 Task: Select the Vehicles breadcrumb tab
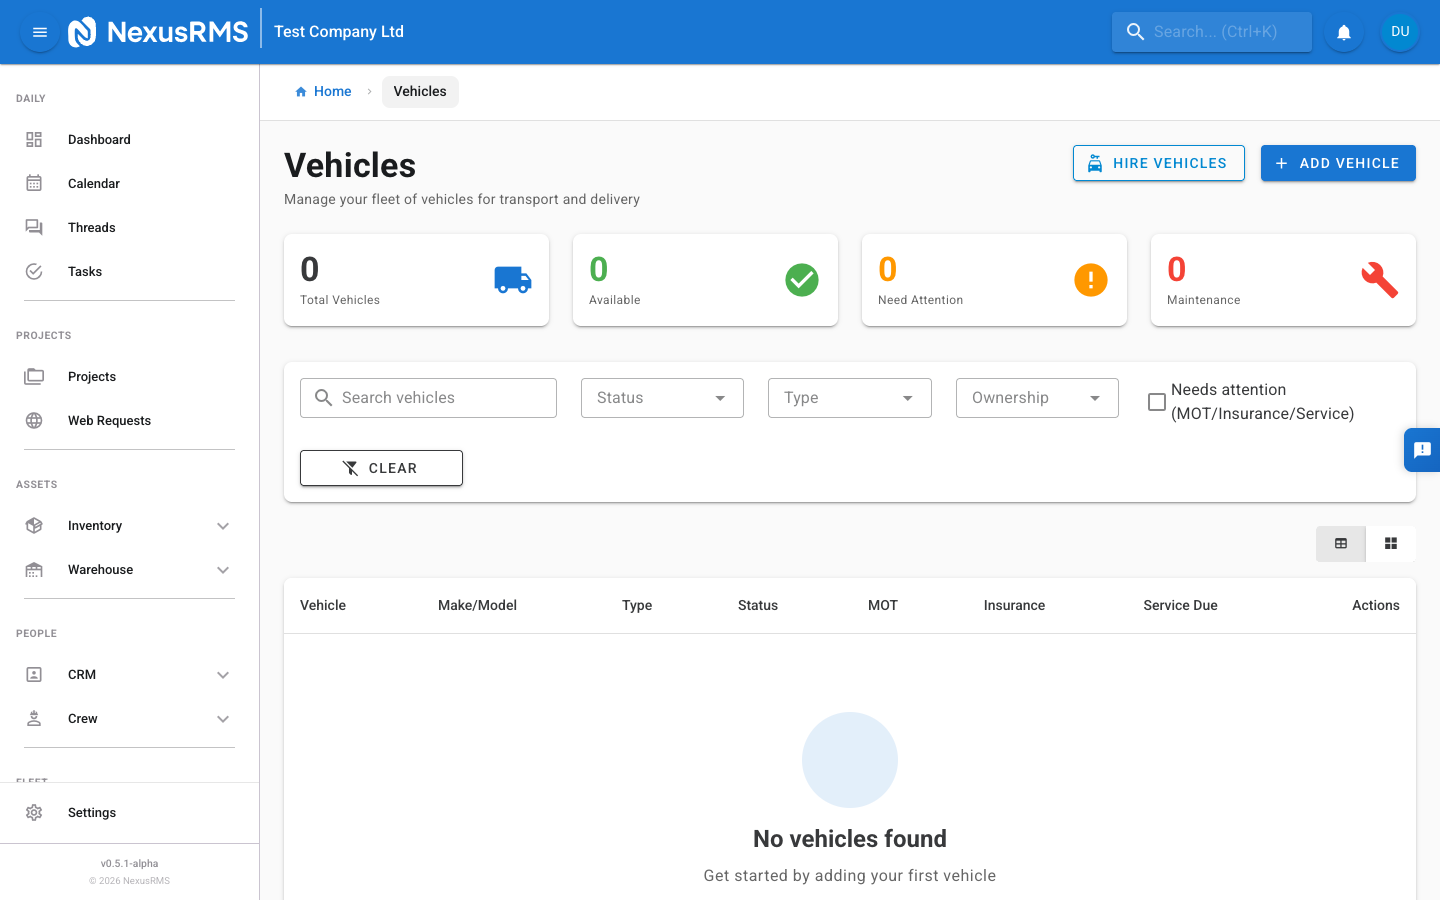(x=420, y=91)
